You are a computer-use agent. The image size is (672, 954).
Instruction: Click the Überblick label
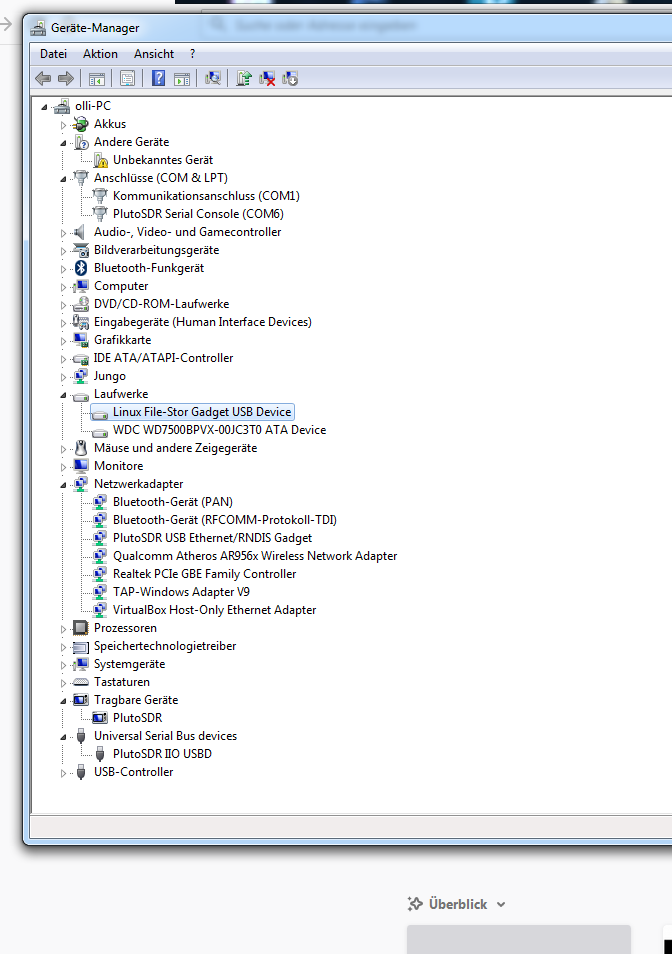(x=458, y=904)
